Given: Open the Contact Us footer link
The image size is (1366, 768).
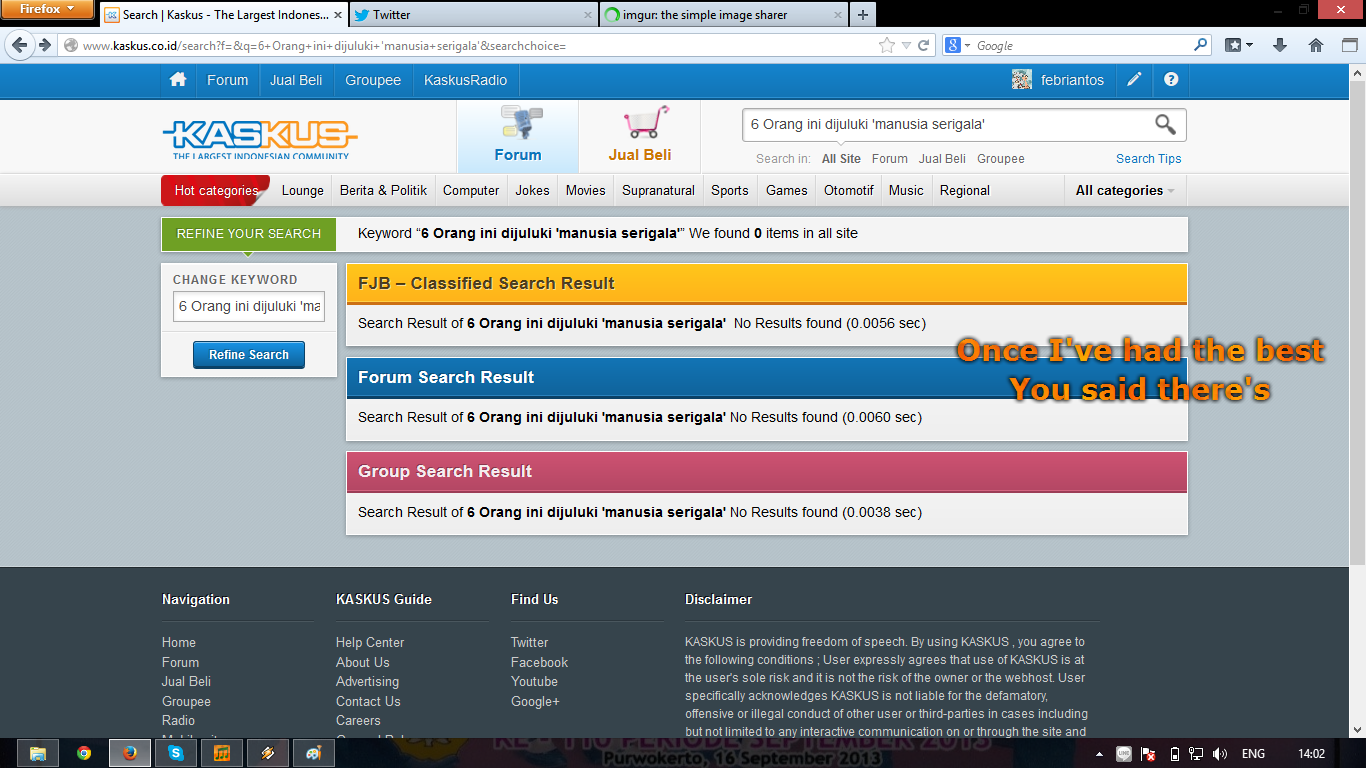Looking at the screenshot, I should 368,701.
